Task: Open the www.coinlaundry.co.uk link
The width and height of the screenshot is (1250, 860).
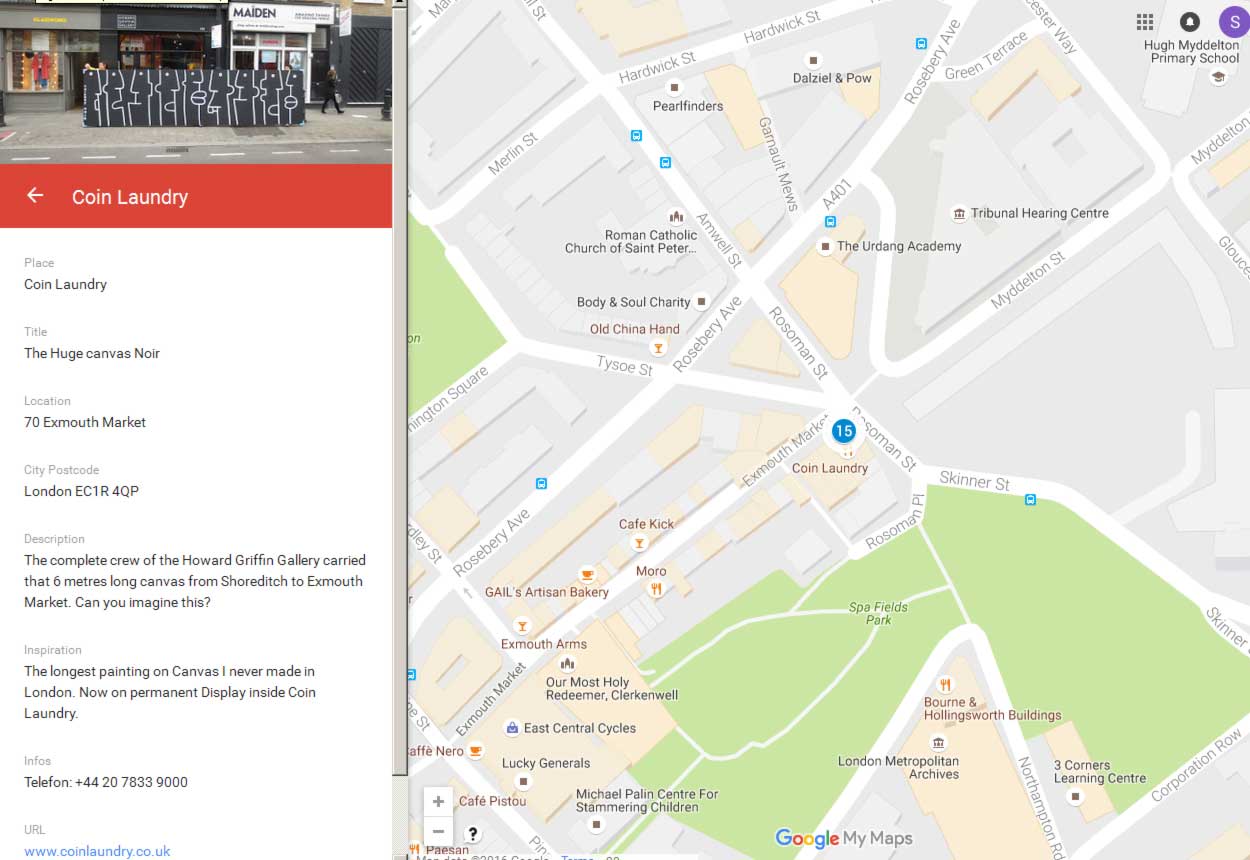Action: point(97,851)
